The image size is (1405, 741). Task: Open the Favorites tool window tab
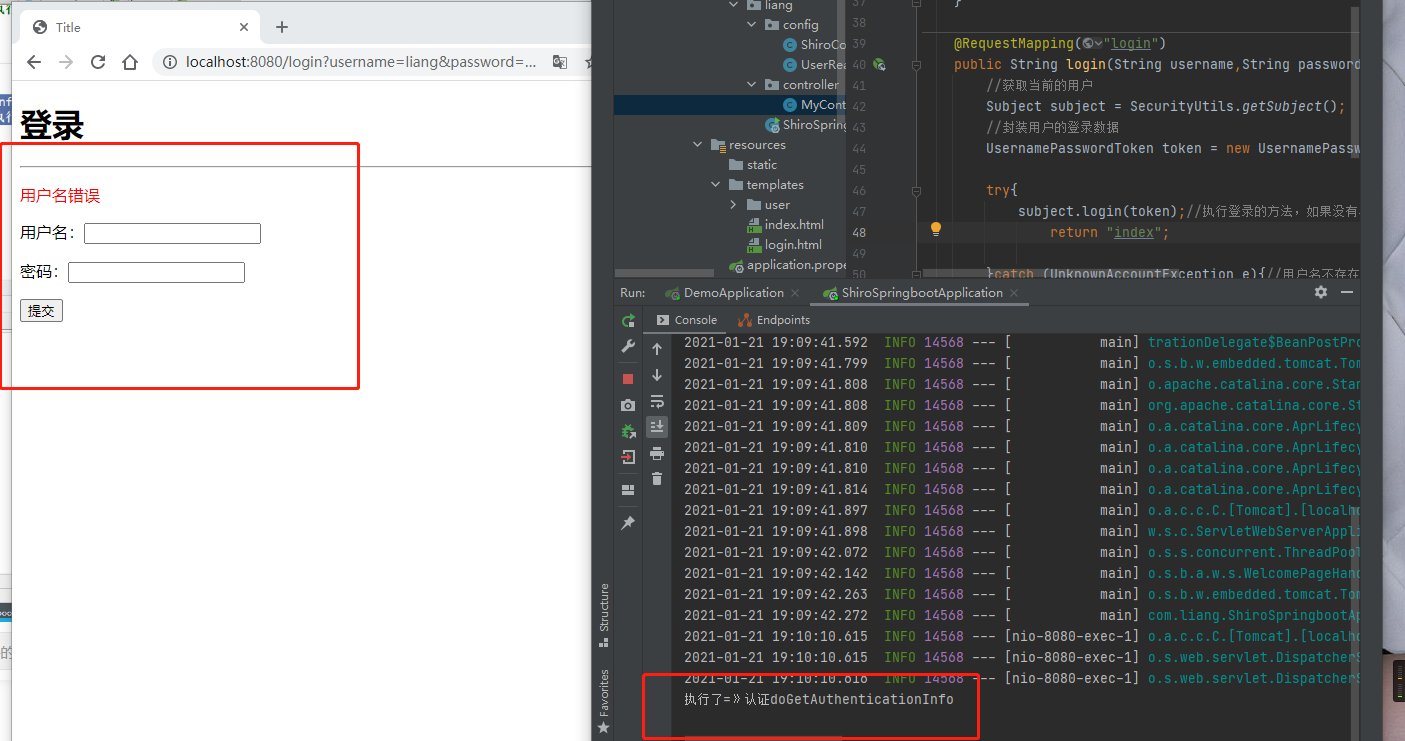(603, 700)
